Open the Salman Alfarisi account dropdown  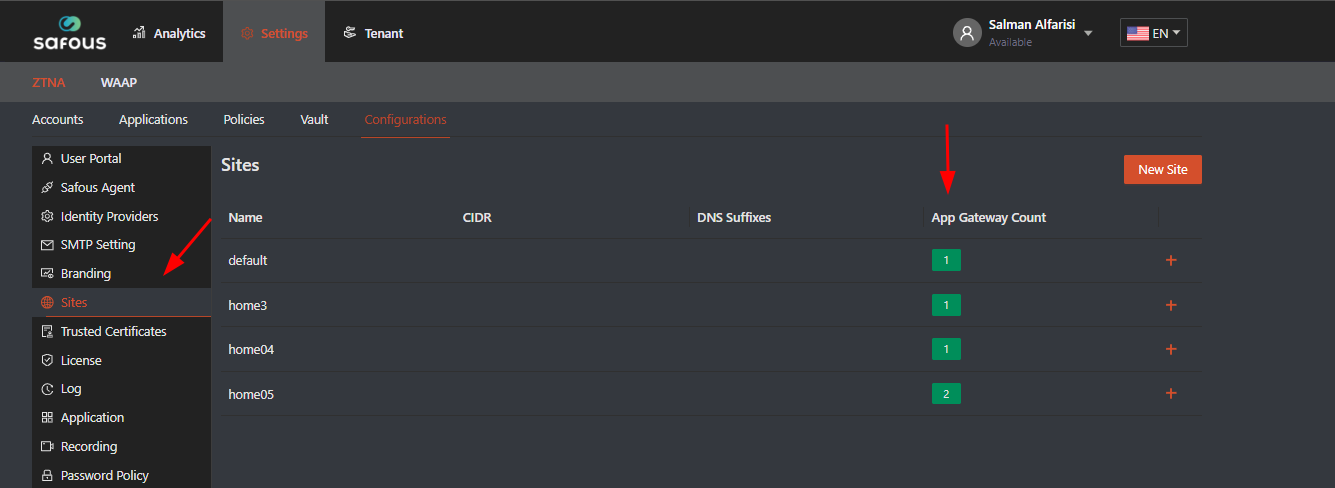(x=1088, y=33)
